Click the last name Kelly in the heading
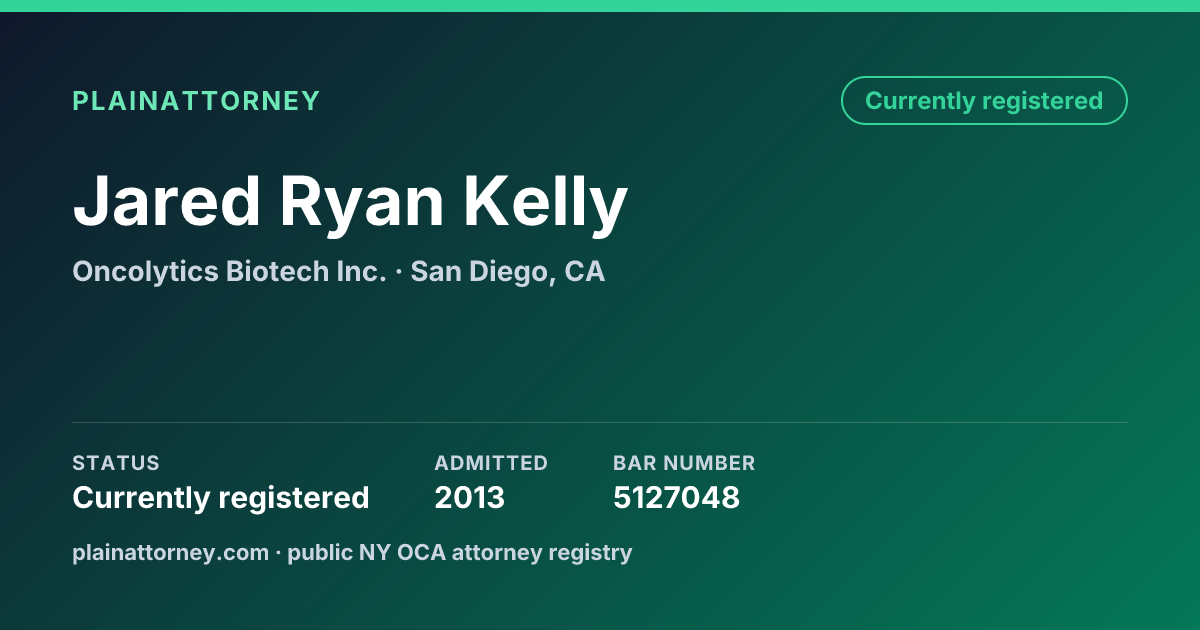This screenshot has height=630, width=1200. tap(545, 202)
